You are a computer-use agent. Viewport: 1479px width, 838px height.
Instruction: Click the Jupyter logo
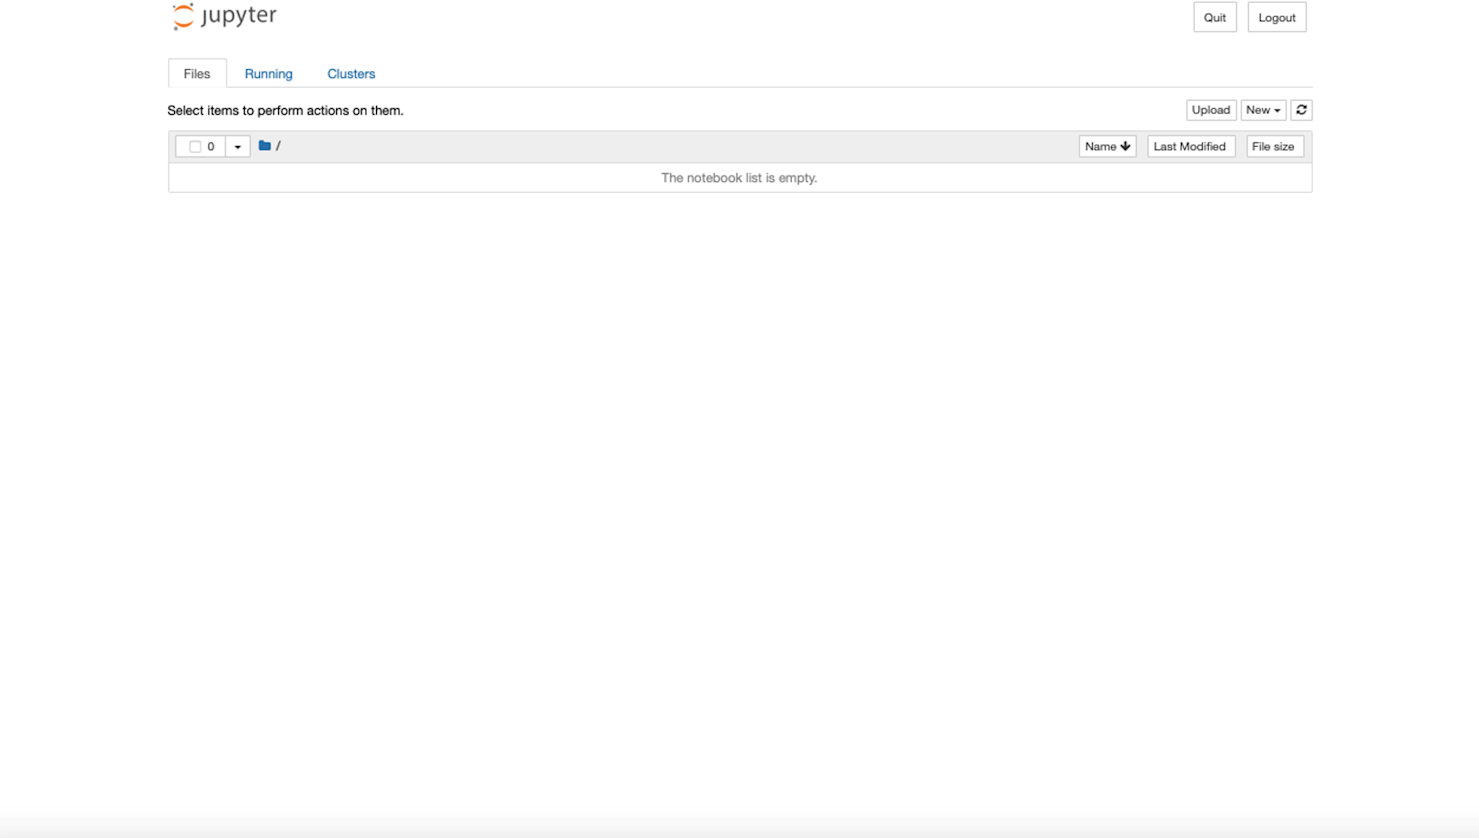[222, 15]
